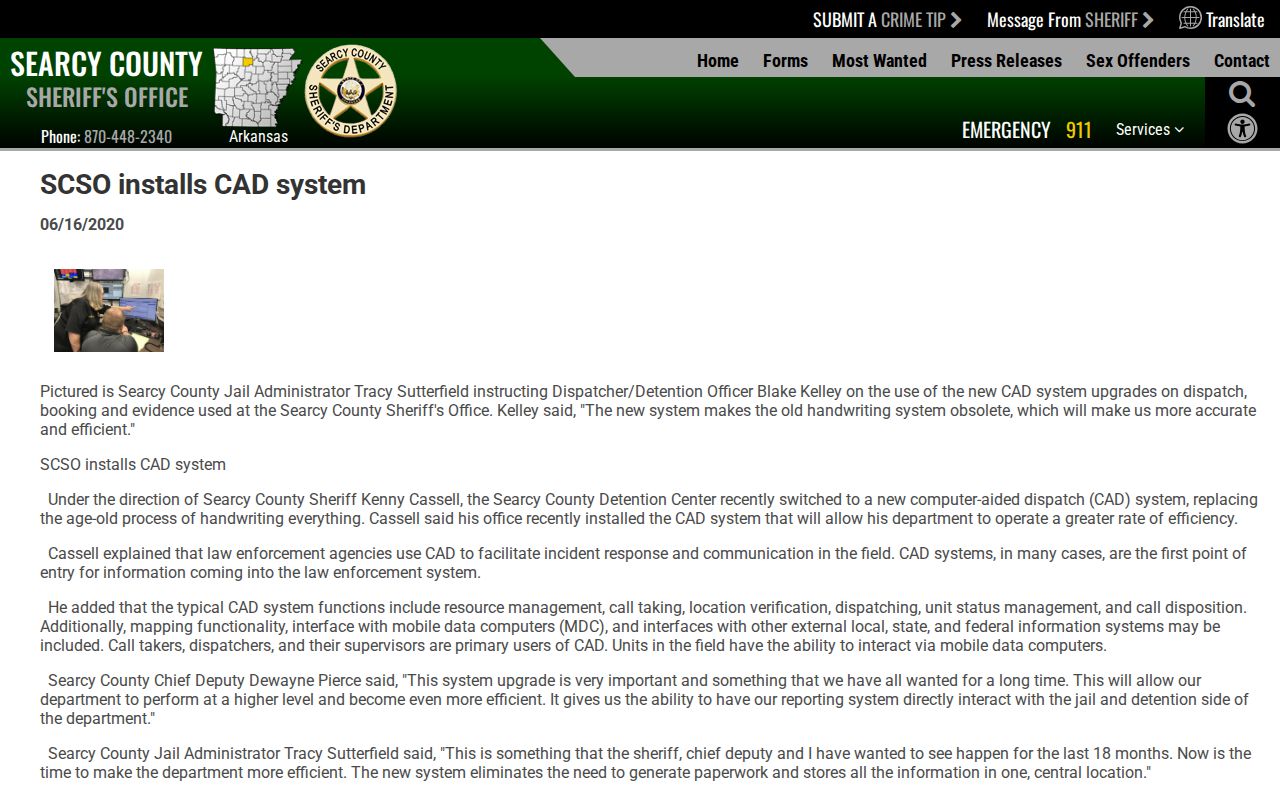This screenshot has width=1280, height=800.
Task: Open the accessibility options icon
Action: [1242, 128]
